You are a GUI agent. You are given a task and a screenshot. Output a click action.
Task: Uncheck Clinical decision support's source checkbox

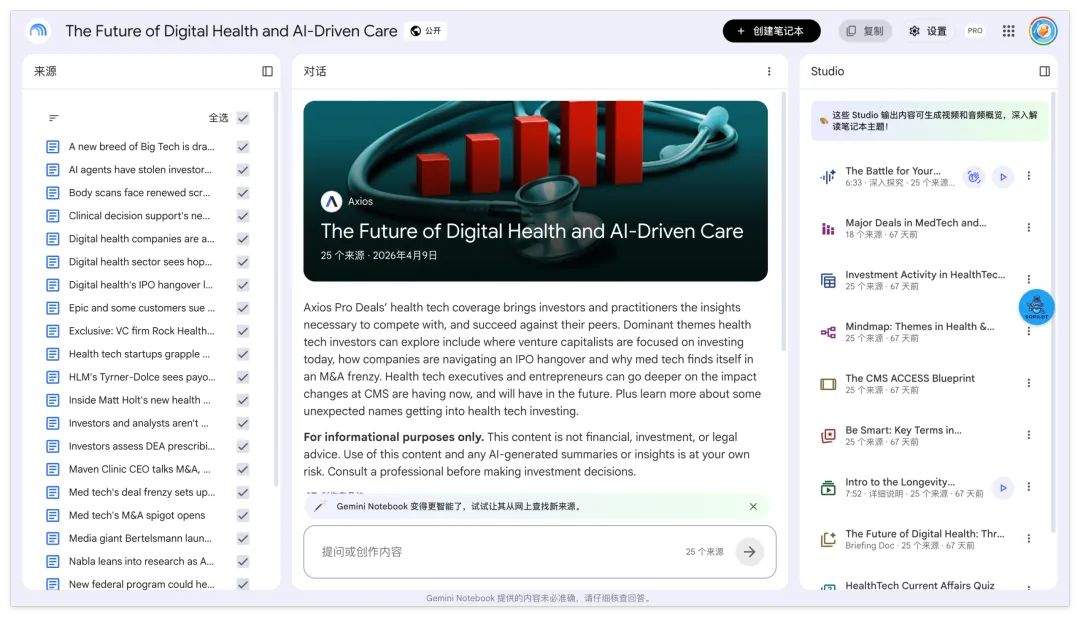click(x=242, y=216)
